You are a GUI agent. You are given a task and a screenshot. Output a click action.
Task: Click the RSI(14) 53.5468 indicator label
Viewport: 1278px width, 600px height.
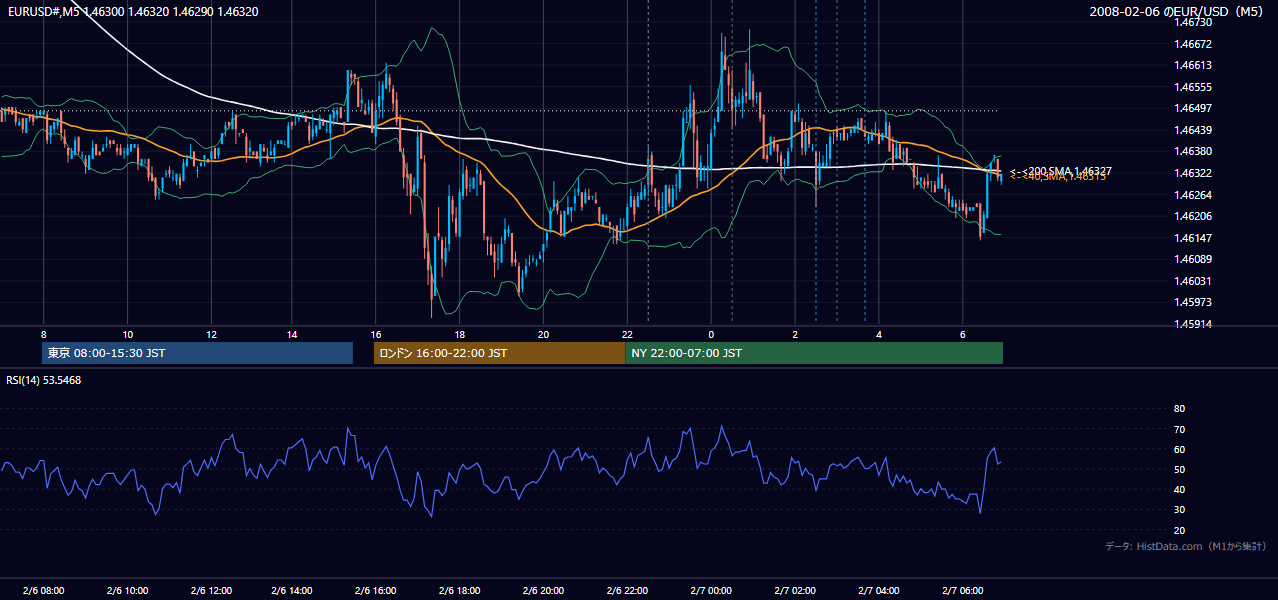[44, 380]
